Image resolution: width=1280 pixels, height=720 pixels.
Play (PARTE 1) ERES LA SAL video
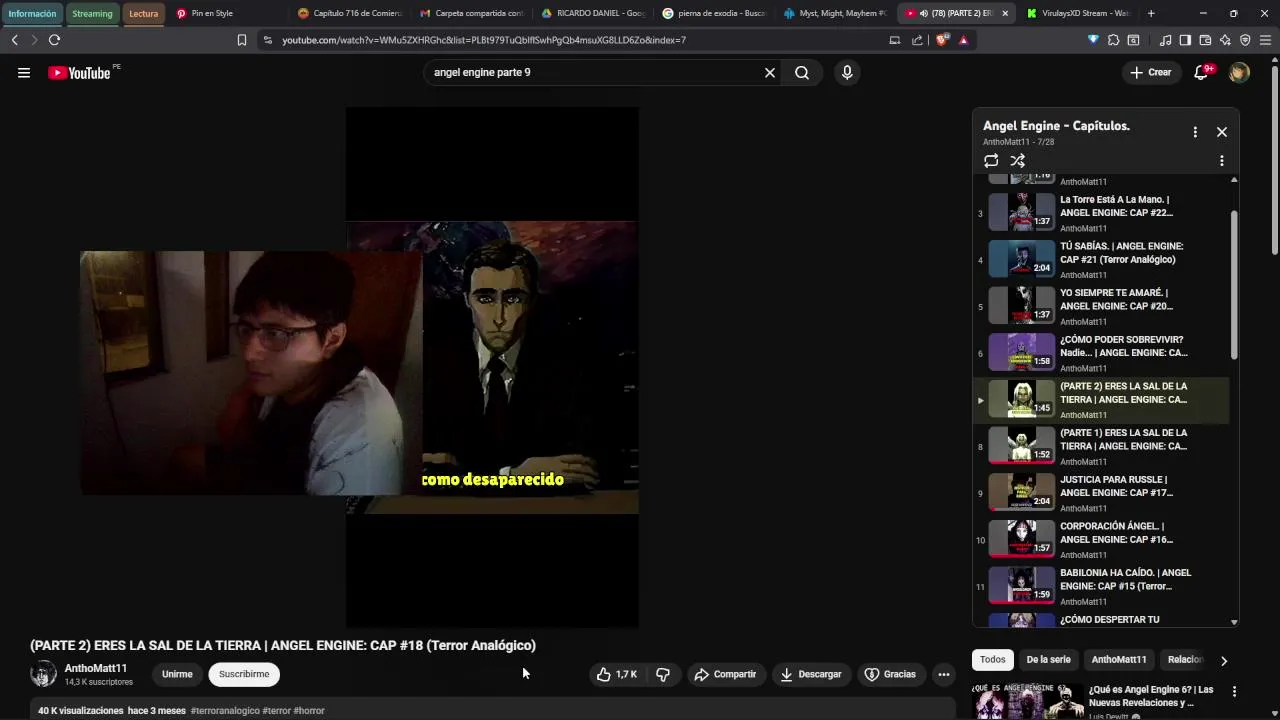tap(1102, 445)
